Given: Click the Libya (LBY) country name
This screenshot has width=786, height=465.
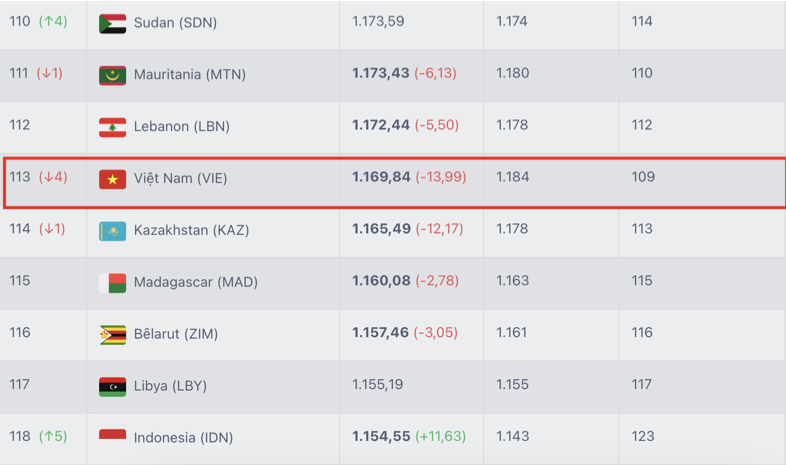Looking at the screenshot, I should click(170, 386).
